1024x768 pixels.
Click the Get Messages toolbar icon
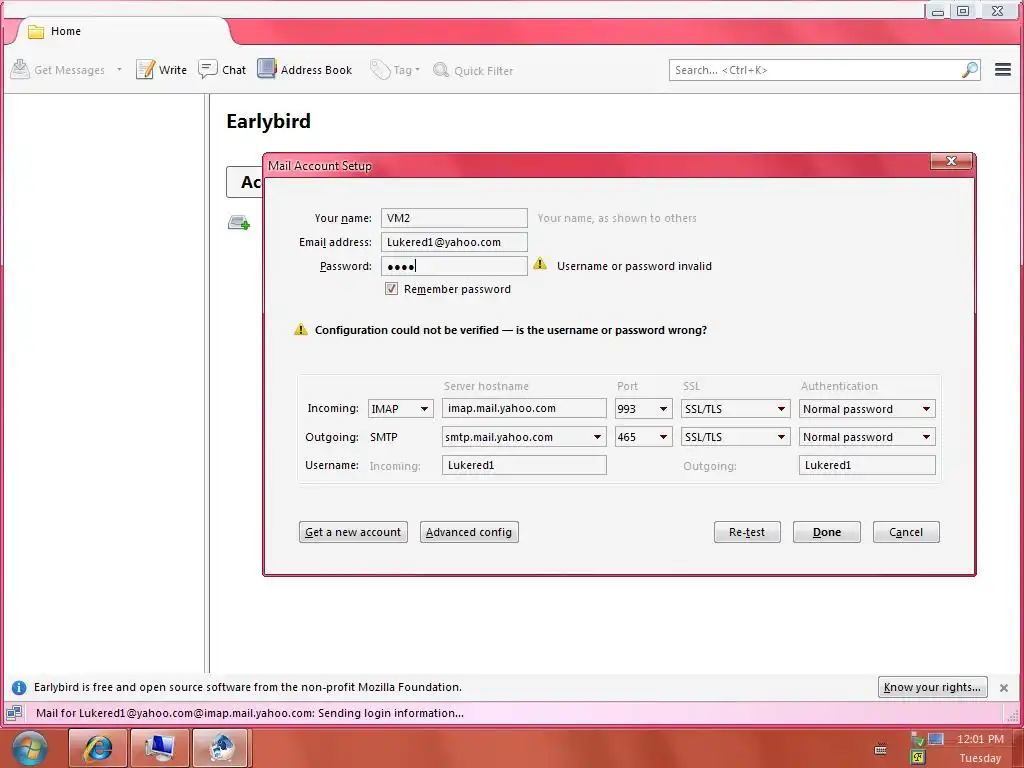pyautogui.click(x=20, y=69)
